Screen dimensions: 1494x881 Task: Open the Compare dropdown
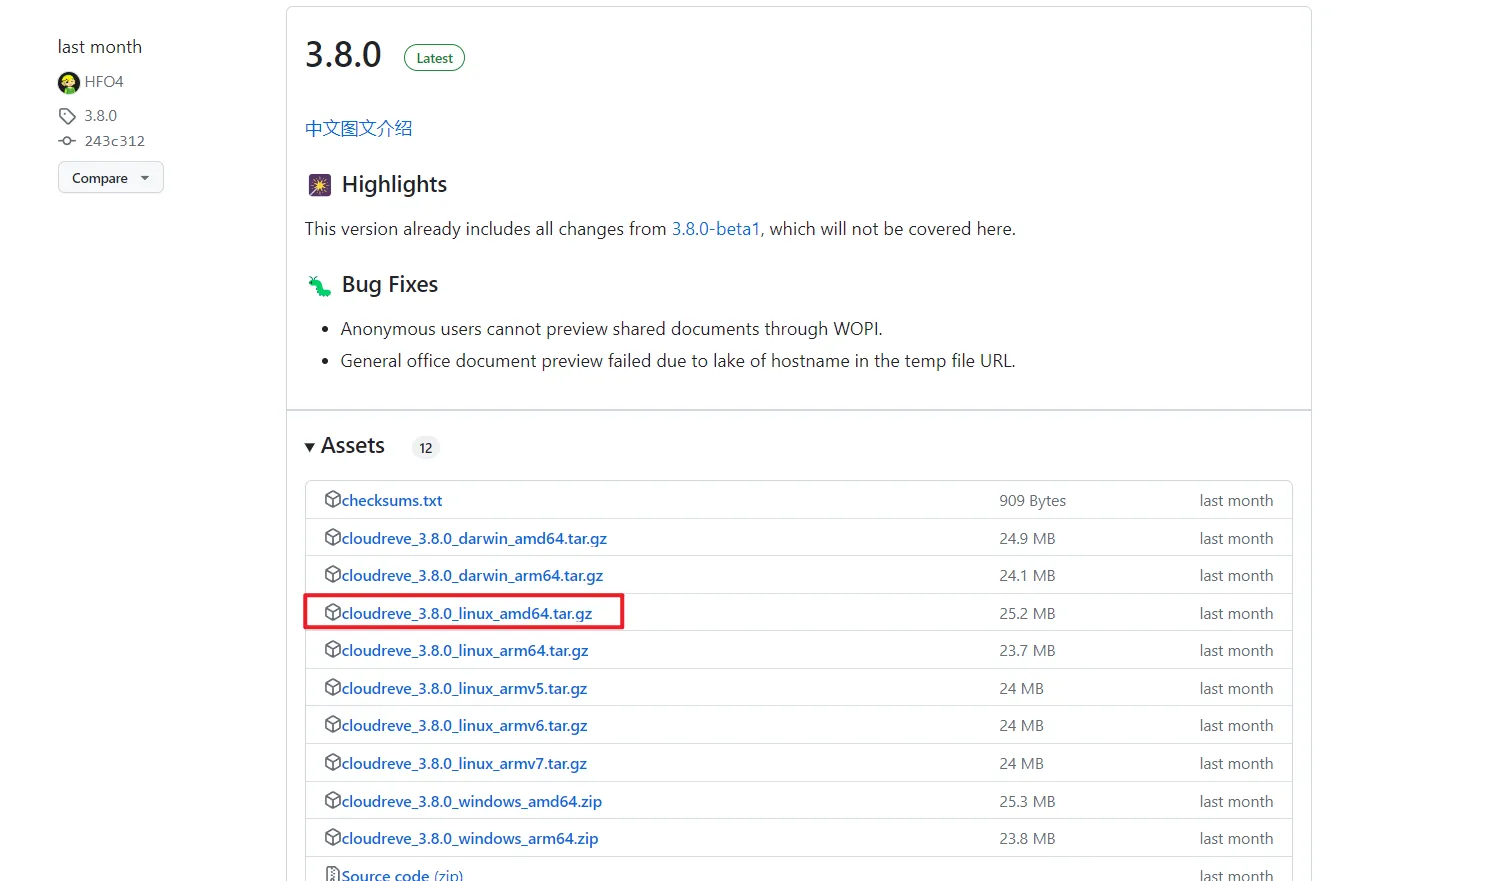click(110, 178)
